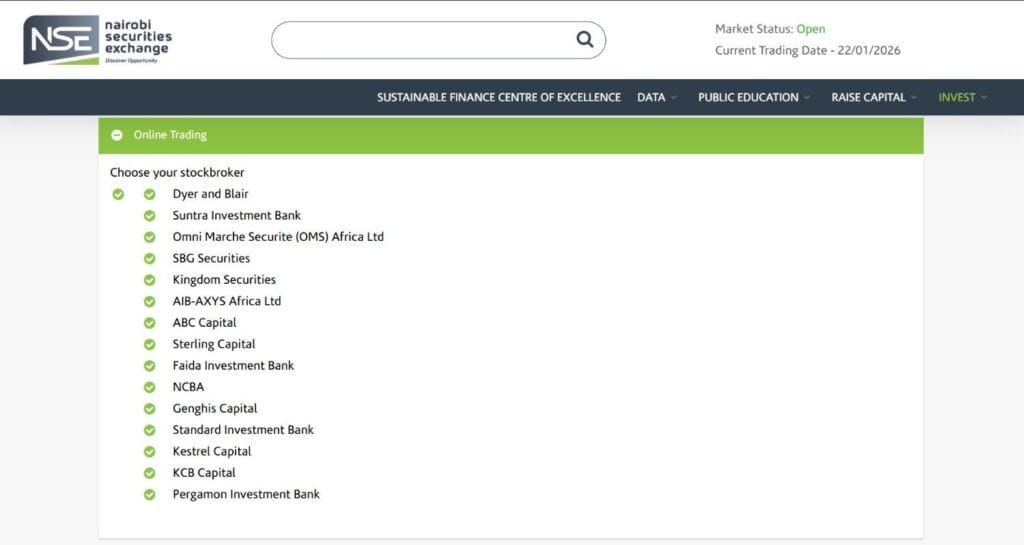Select Suntra Investment Bank stockbroker link
The width and height of the screenshot is (1024, 545).
point(236,215)
